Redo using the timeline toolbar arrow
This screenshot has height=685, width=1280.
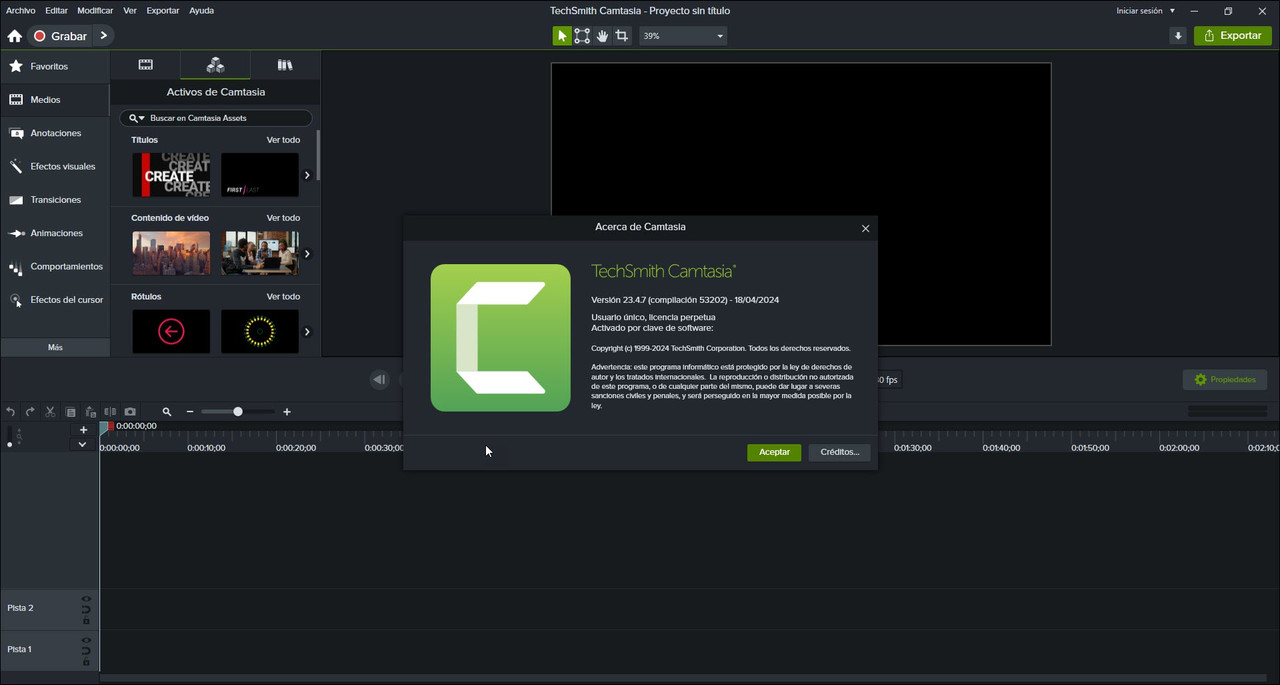(x=30, y=412)
